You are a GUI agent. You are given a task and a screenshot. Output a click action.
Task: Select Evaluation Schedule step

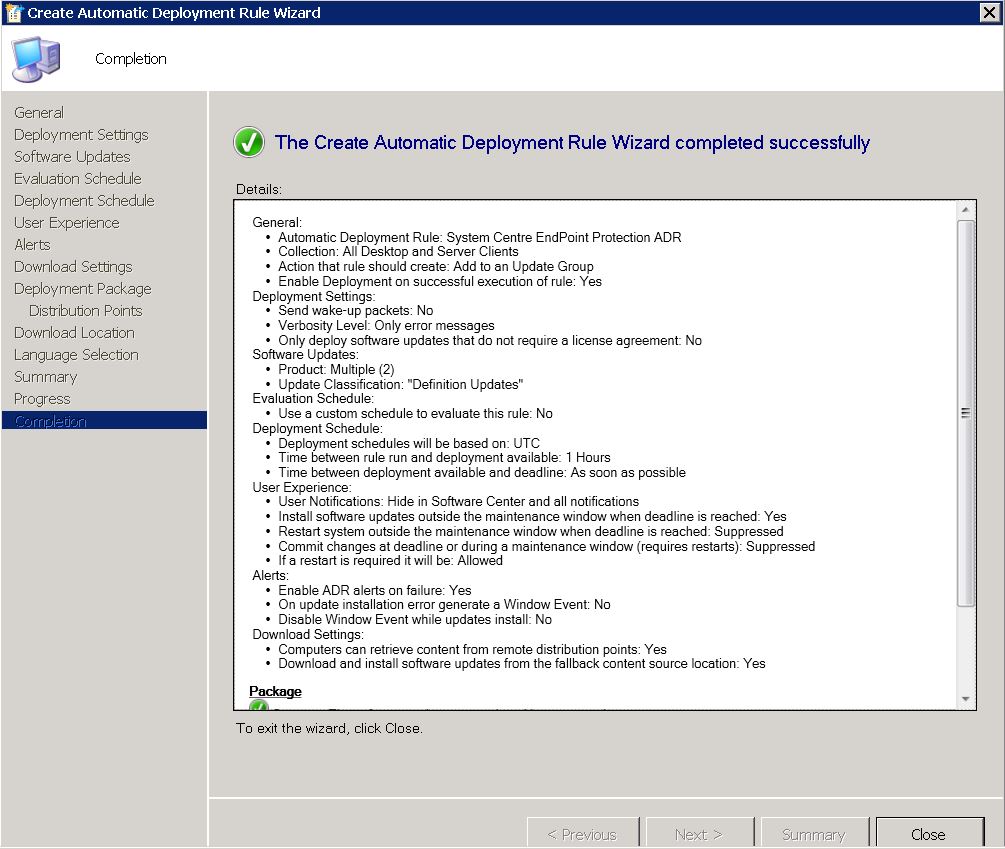pyautogui.click(x=78, y=179)
